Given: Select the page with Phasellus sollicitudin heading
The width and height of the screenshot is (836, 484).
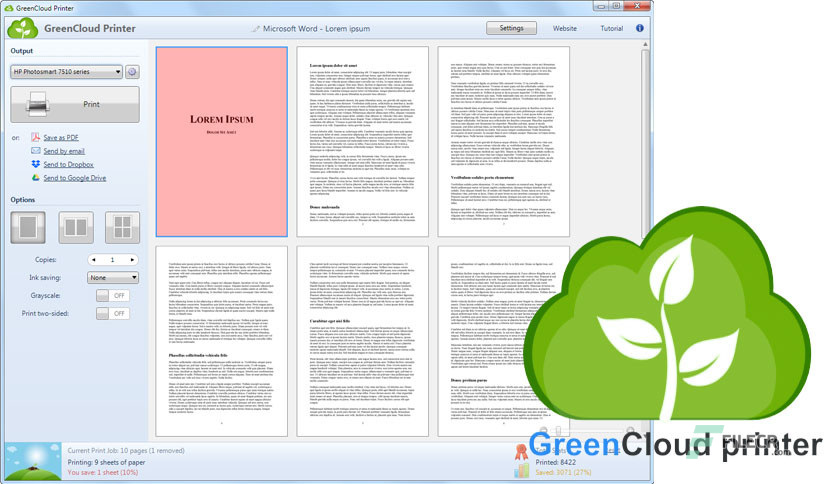Looking at the screenshot, I should pos(222,341).
